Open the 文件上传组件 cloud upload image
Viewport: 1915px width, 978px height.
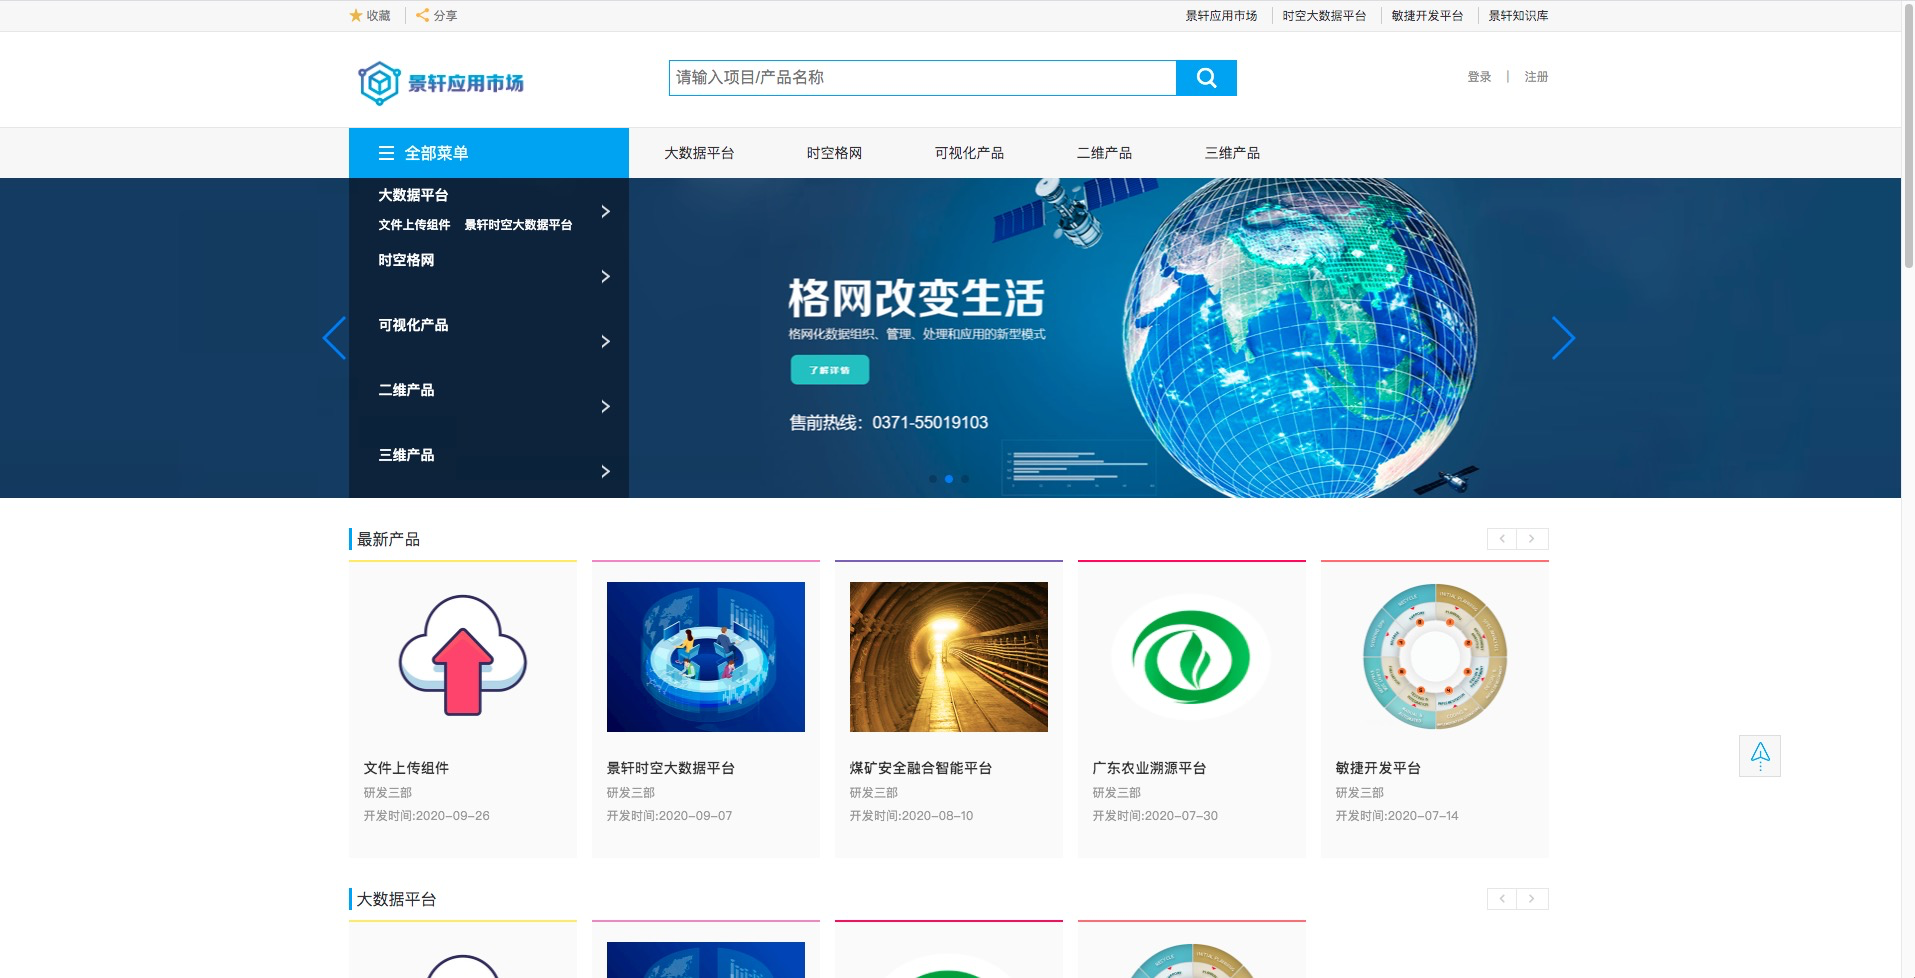463,656
